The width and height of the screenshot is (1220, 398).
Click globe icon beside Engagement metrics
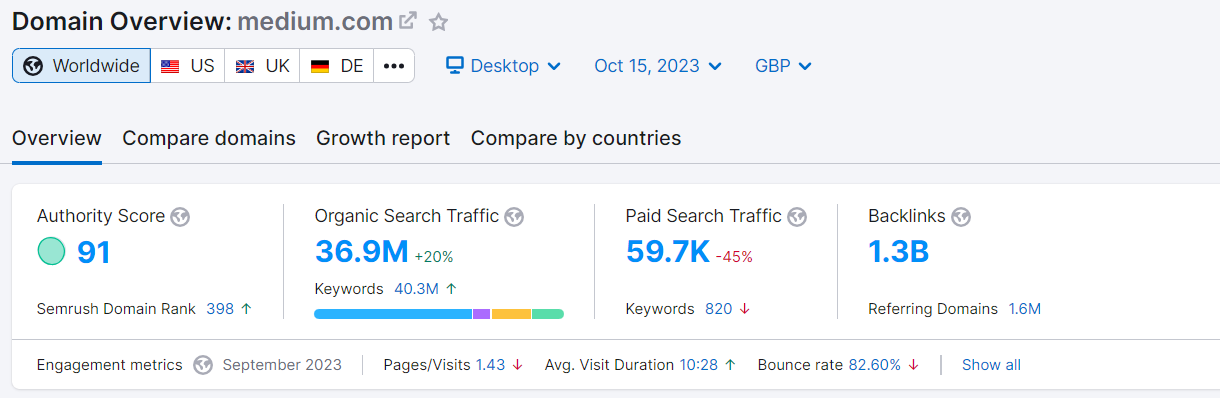(x=203, y=365)
